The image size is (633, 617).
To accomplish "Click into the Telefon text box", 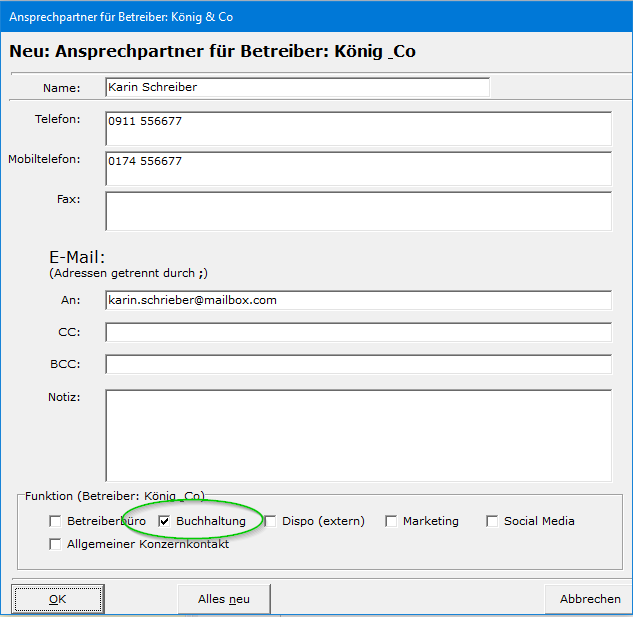I will 357,128.
